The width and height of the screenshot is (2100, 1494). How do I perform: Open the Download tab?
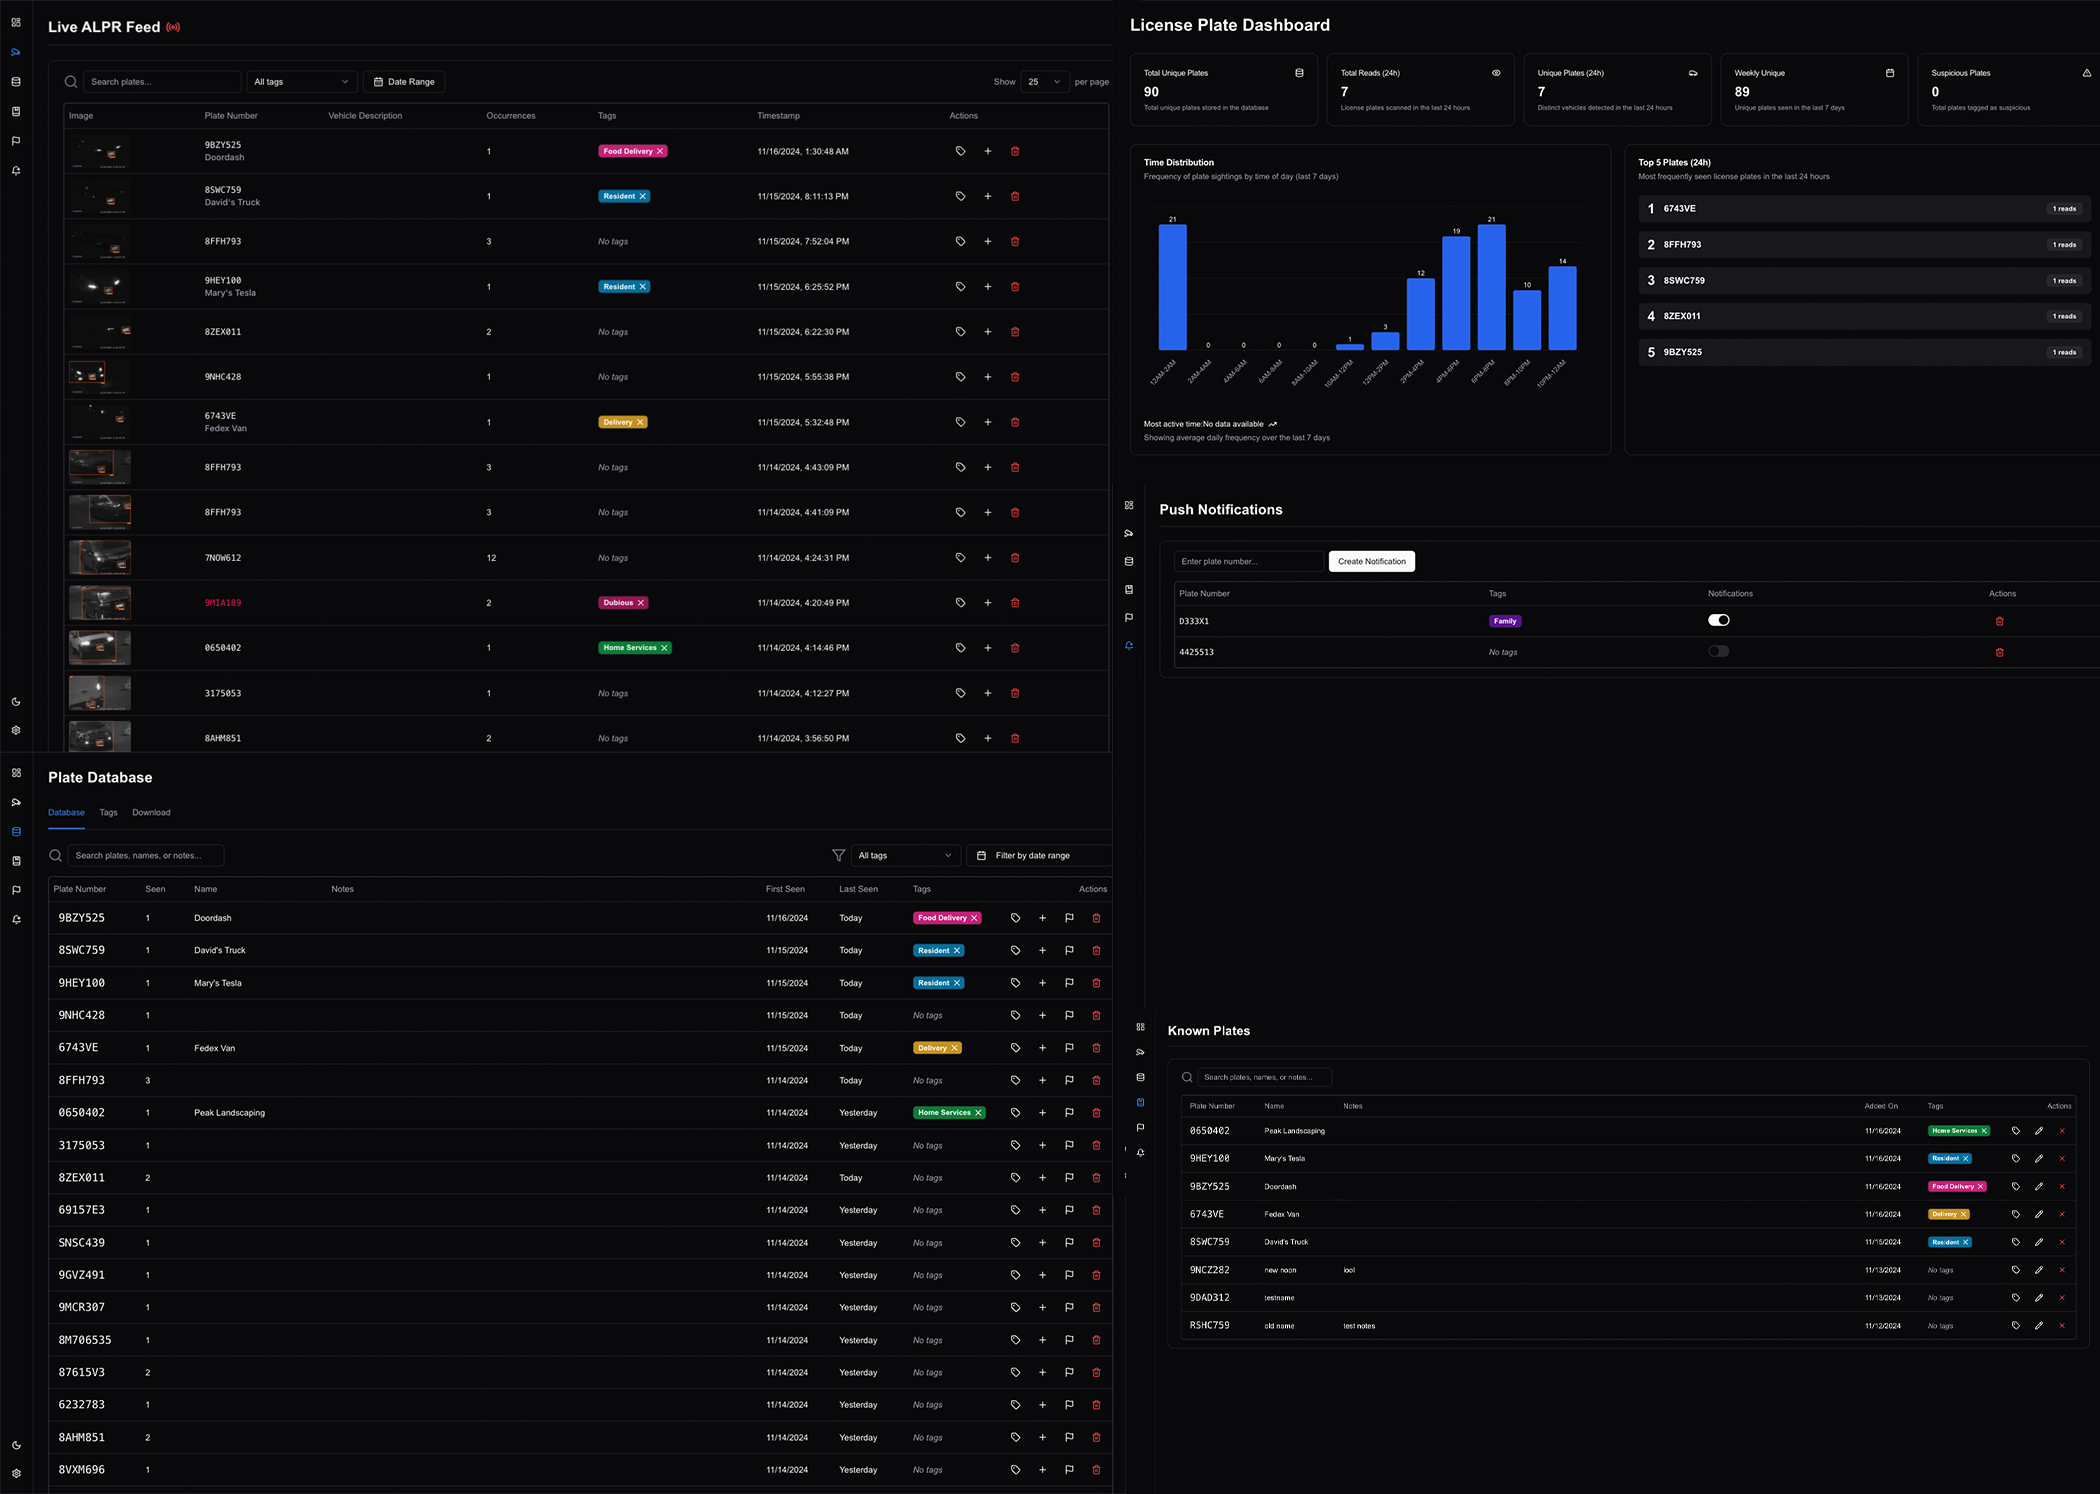pyautogui.click(x=151, y=812)
